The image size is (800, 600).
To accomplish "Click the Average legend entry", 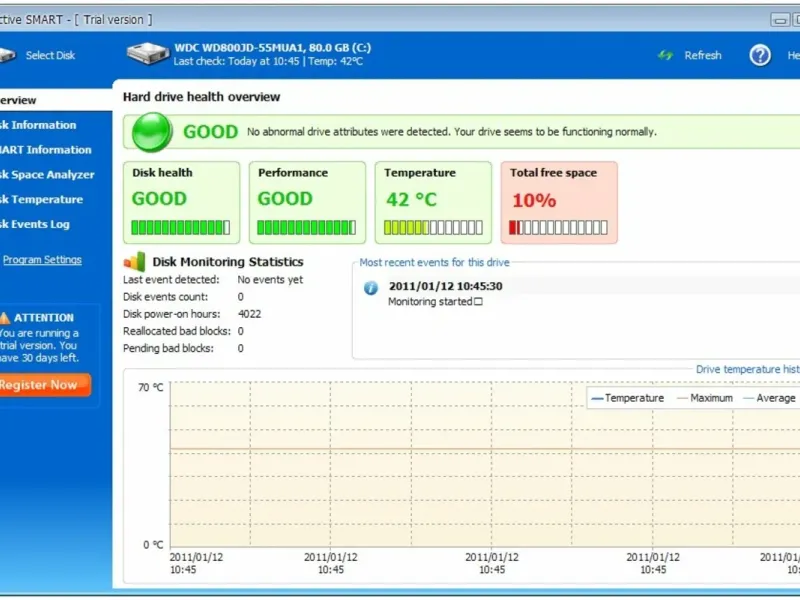I will click(769, 398).
